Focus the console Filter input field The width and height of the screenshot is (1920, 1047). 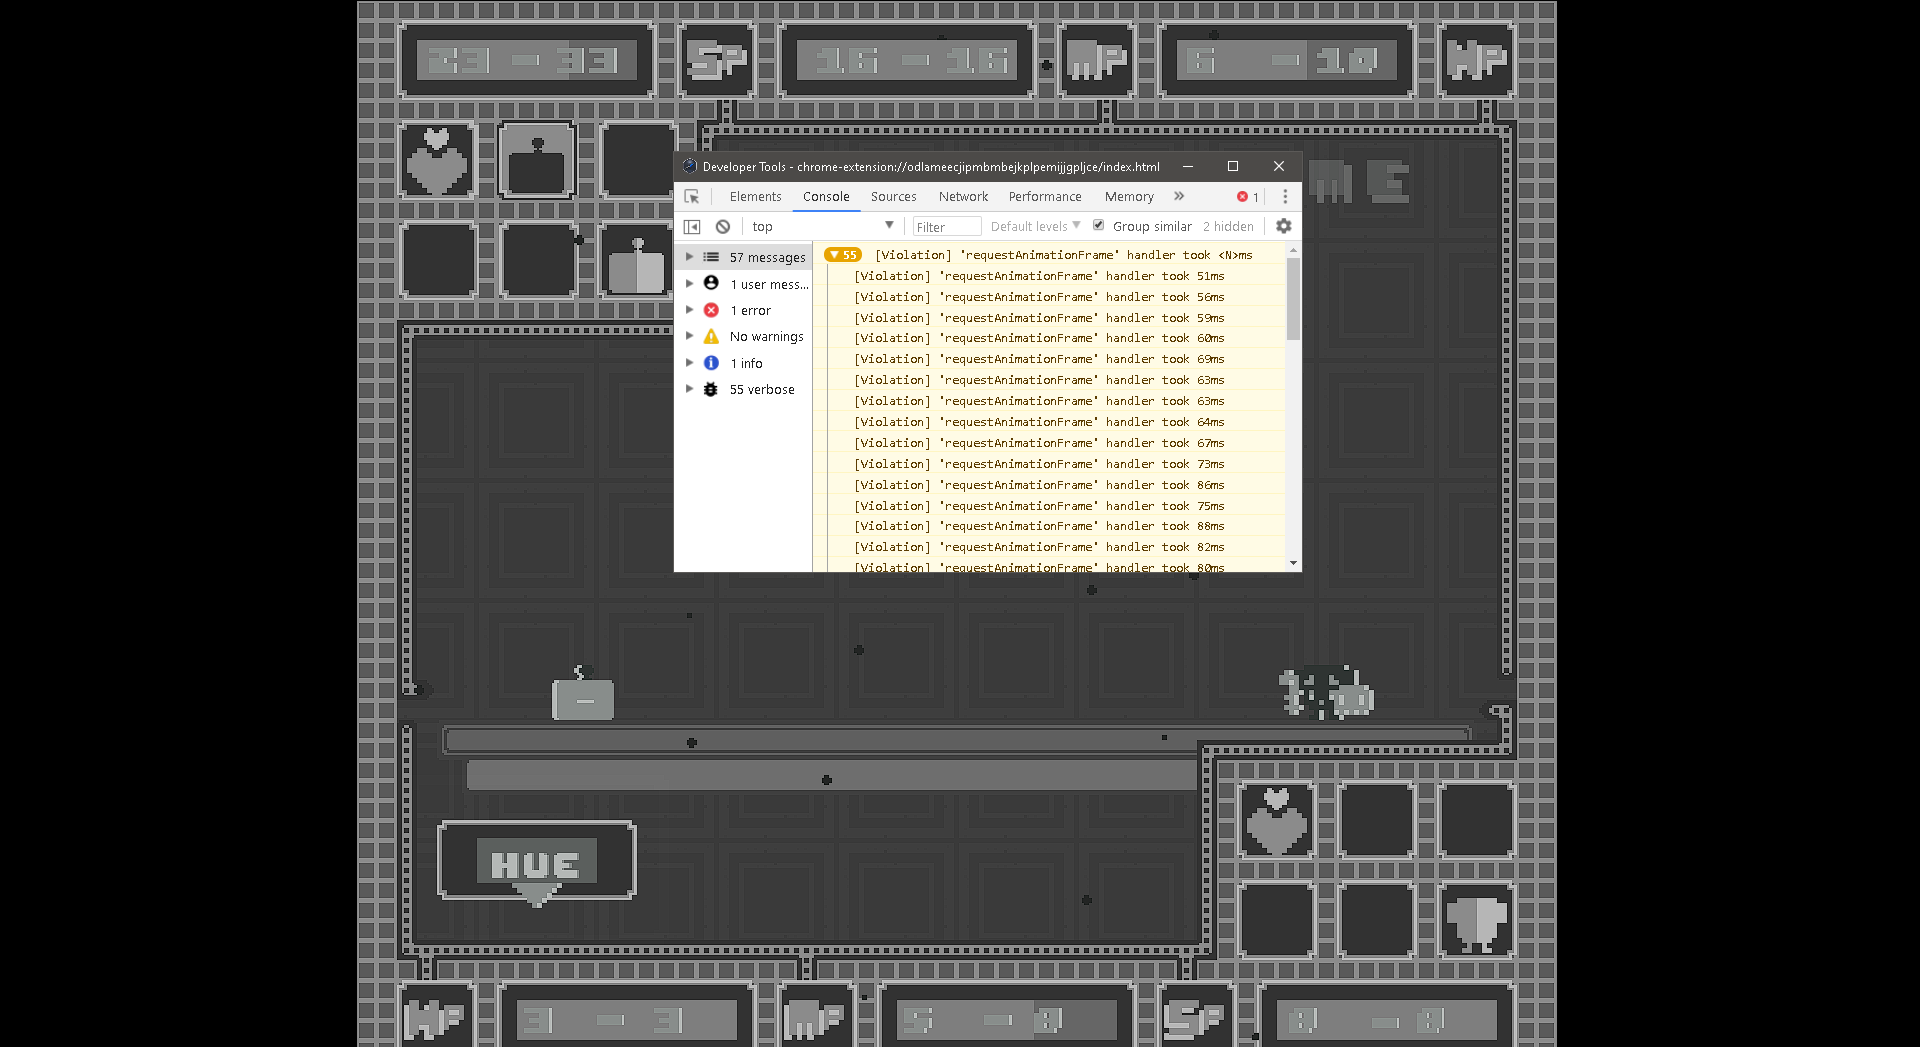point(946,227)
